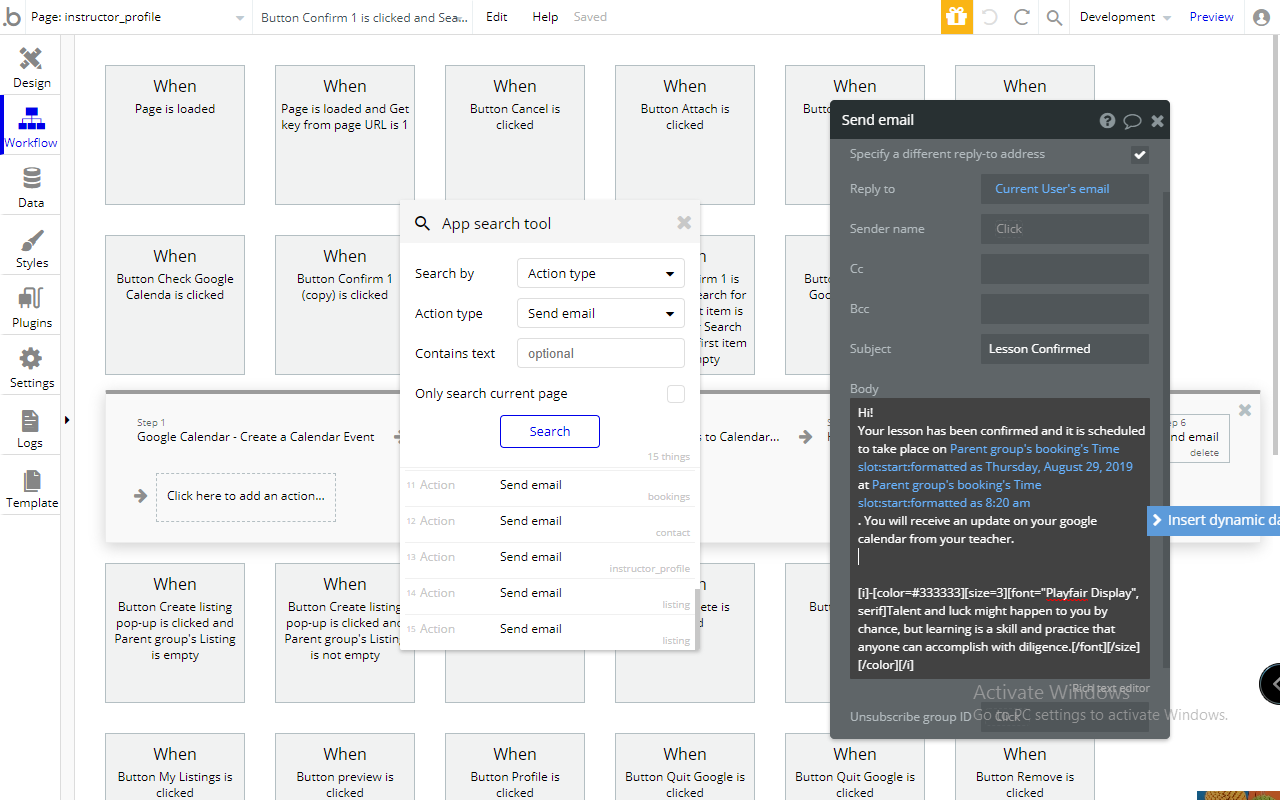Click 'Insert dynamic data' button
Screen dimensions: 1280x800
click(x=1214, y=520)
